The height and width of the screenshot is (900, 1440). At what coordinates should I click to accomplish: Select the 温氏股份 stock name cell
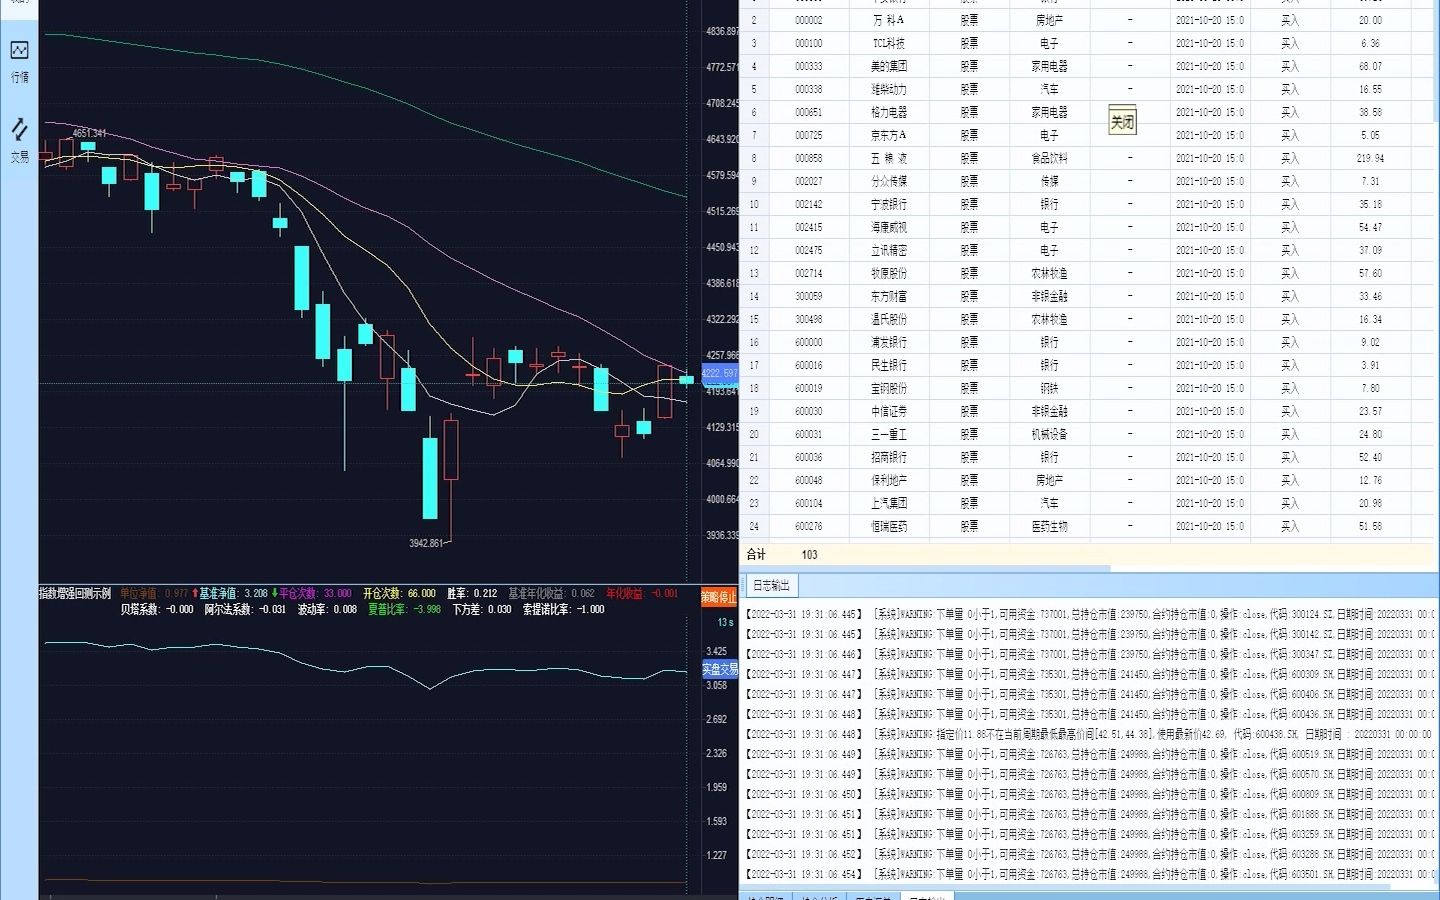pos(888,319)
